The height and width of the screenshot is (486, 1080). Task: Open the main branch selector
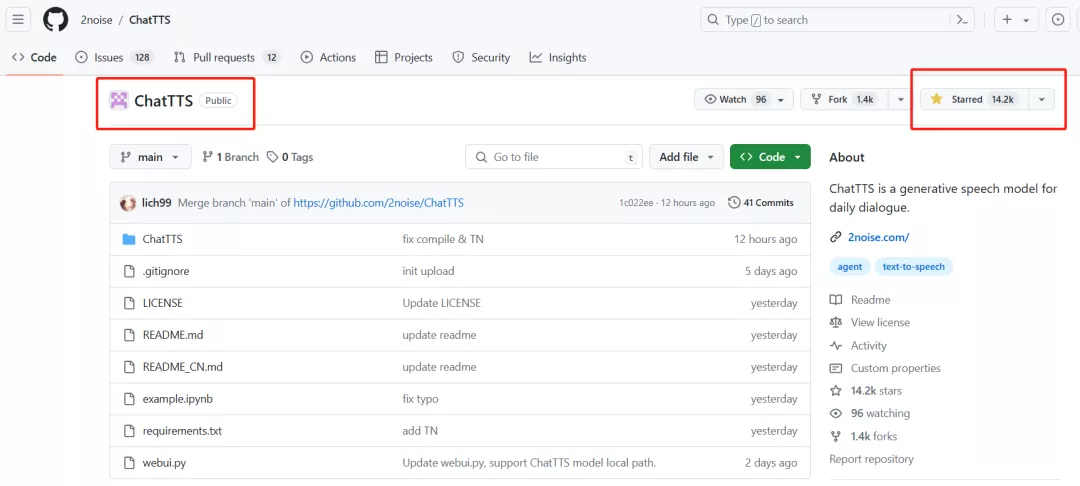[x=150, y=157]
